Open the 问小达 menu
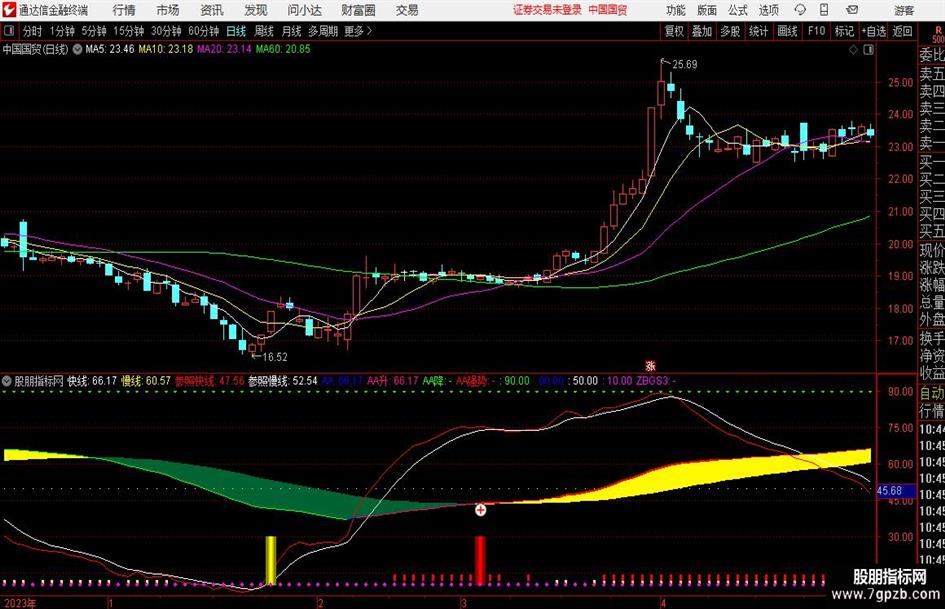The width and height of the screenshot is (945, 609). click(x=304, y=10)
